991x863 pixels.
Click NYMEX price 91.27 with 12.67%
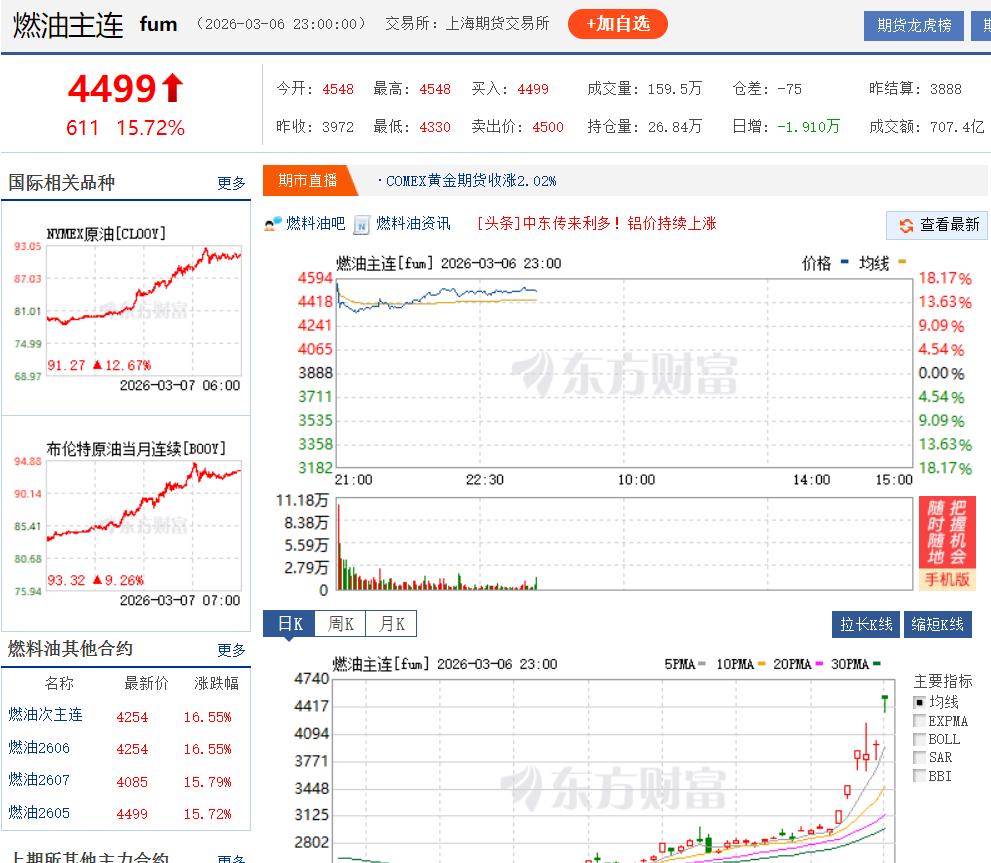99,365
